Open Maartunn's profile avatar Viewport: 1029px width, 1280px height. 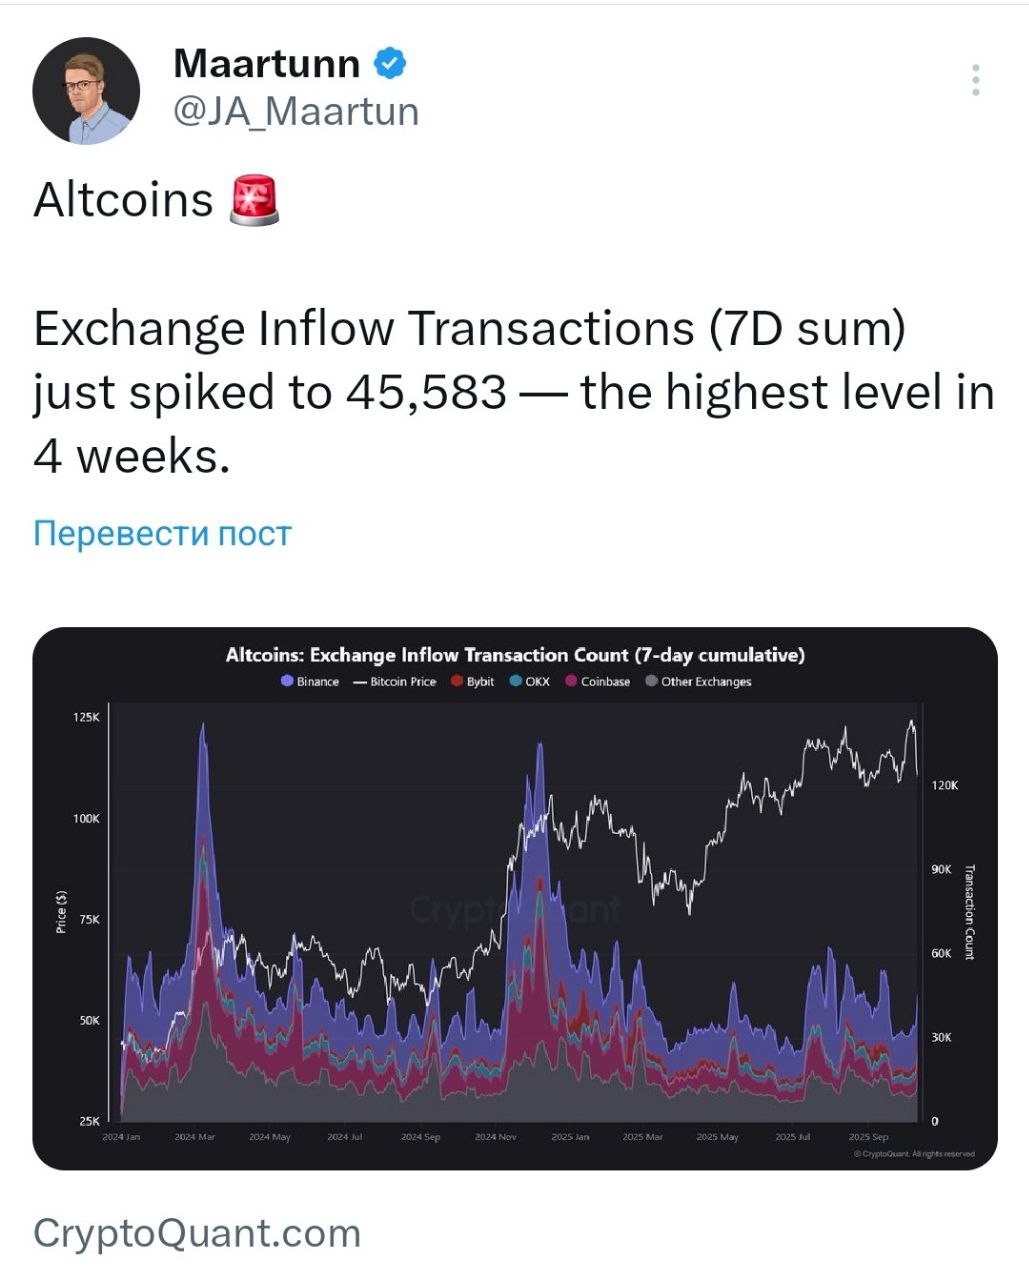86,91
